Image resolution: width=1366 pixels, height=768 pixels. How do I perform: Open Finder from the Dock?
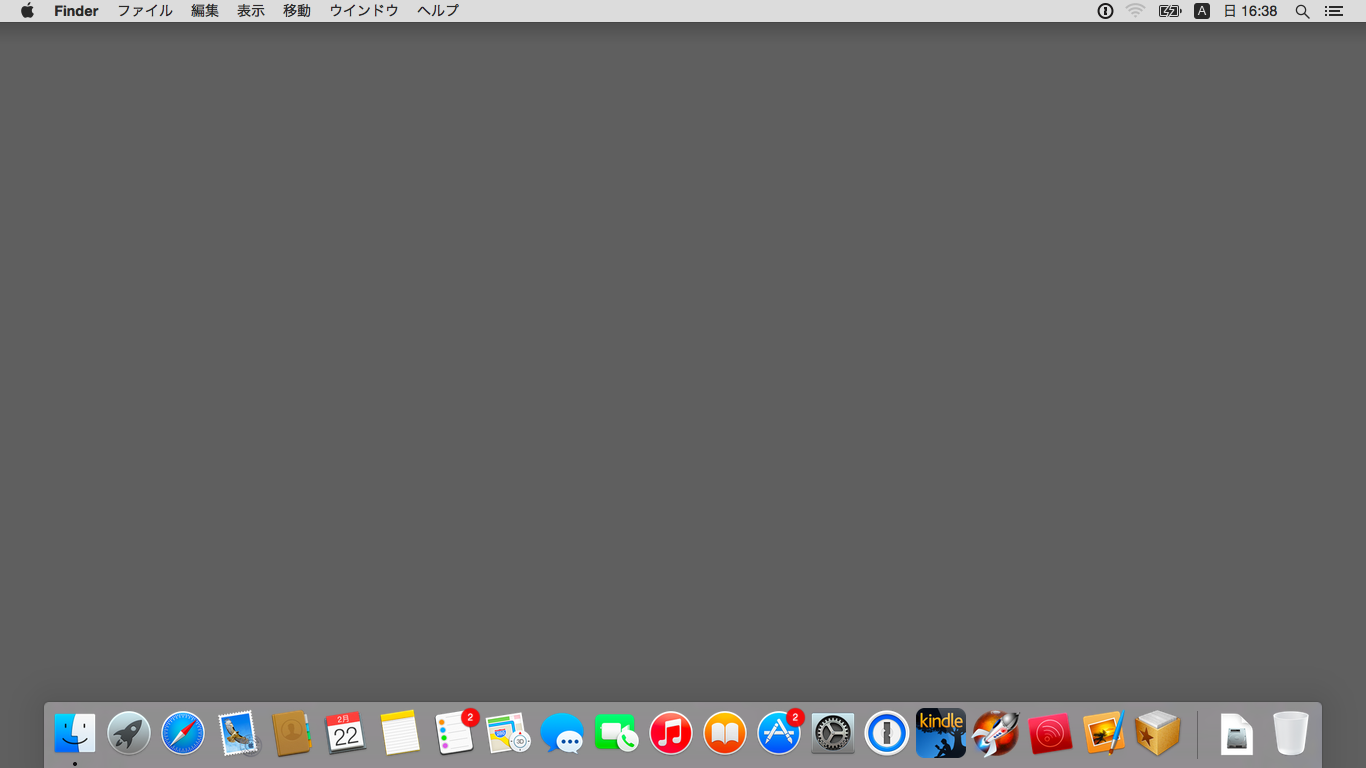(x=75, y=733)
